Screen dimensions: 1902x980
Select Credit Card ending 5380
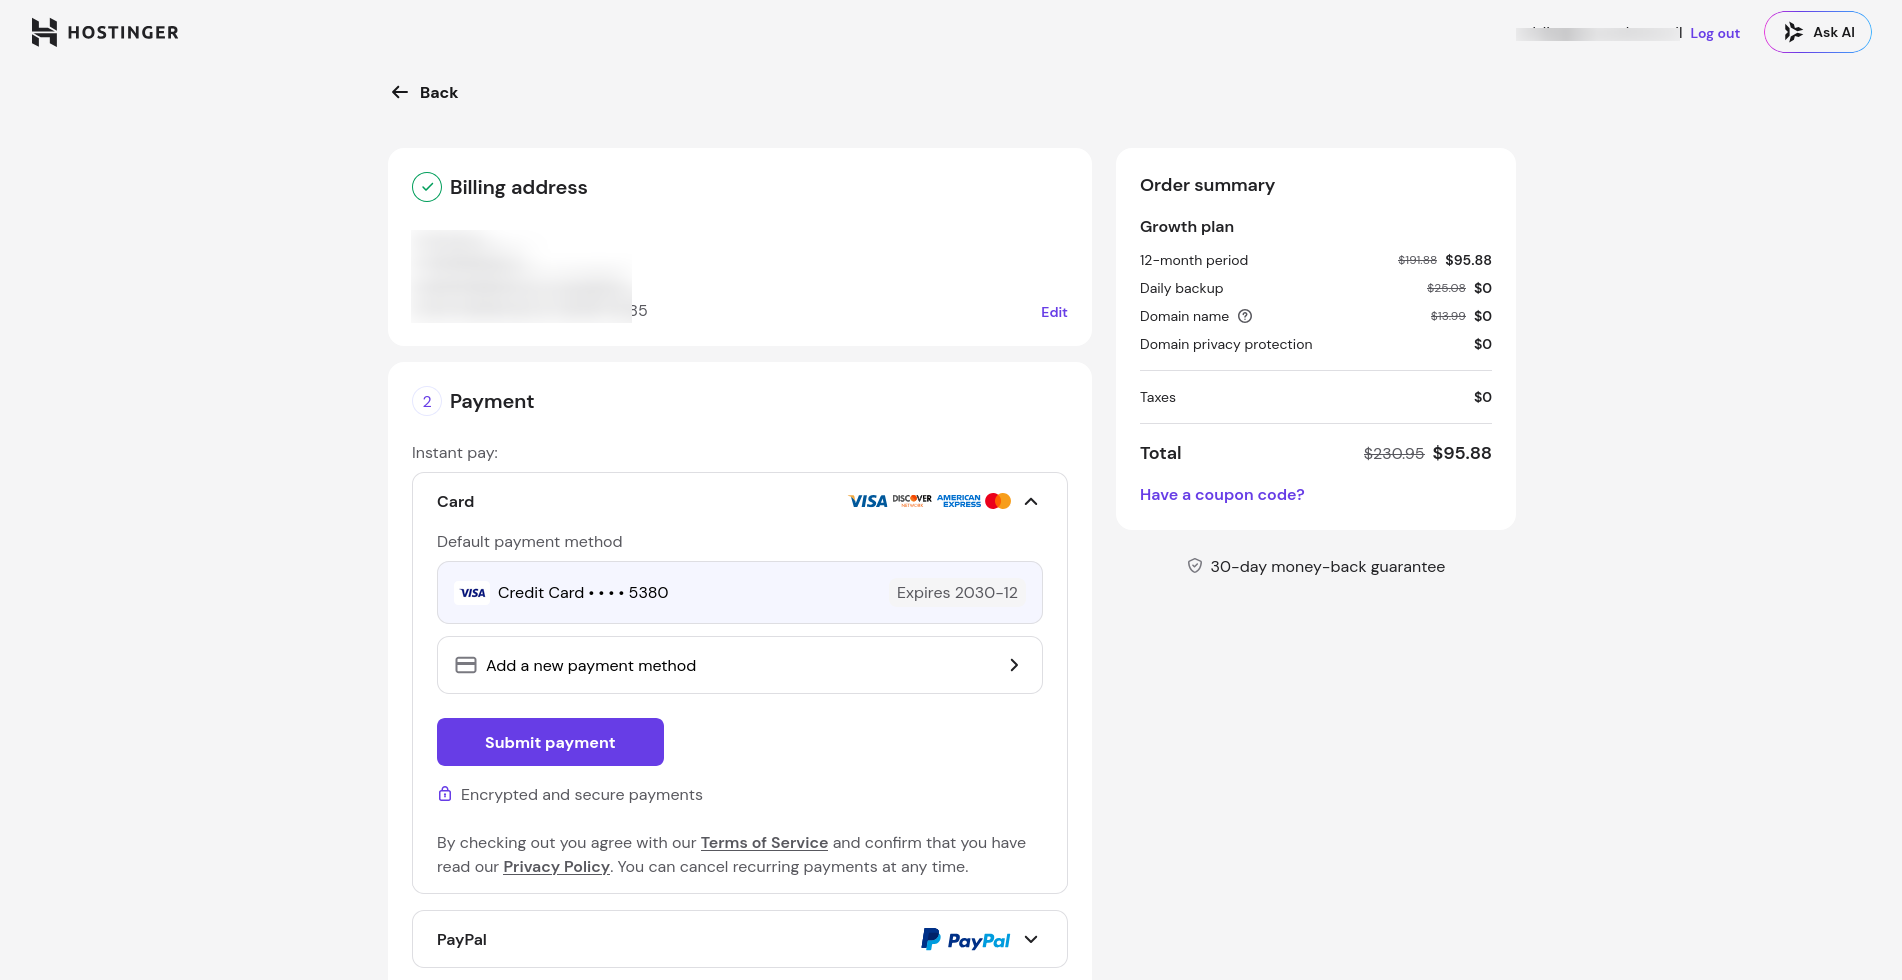point(740,593)
